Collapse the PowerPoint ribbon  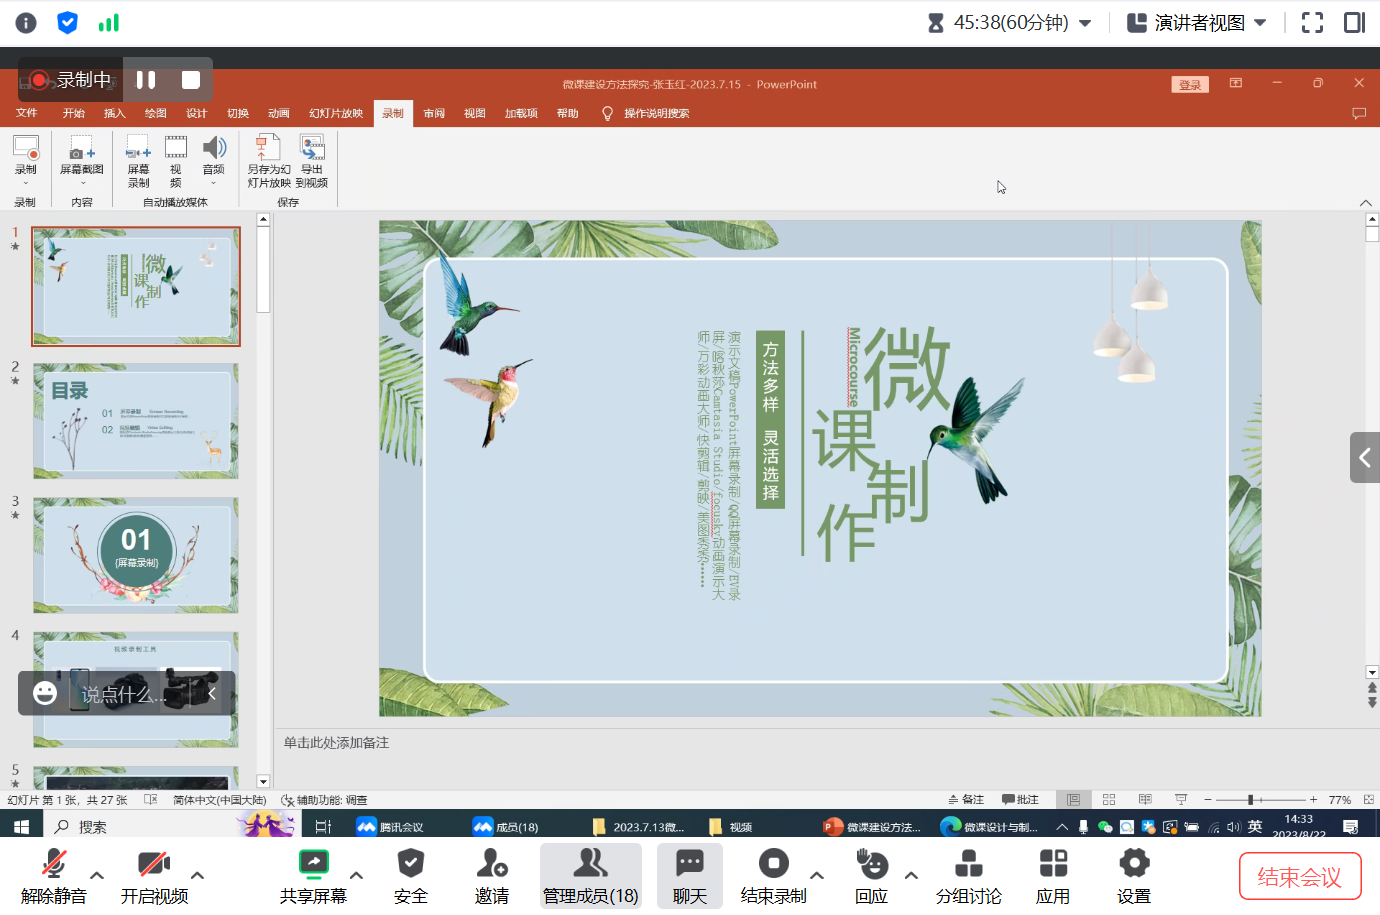click(1366, 203)
